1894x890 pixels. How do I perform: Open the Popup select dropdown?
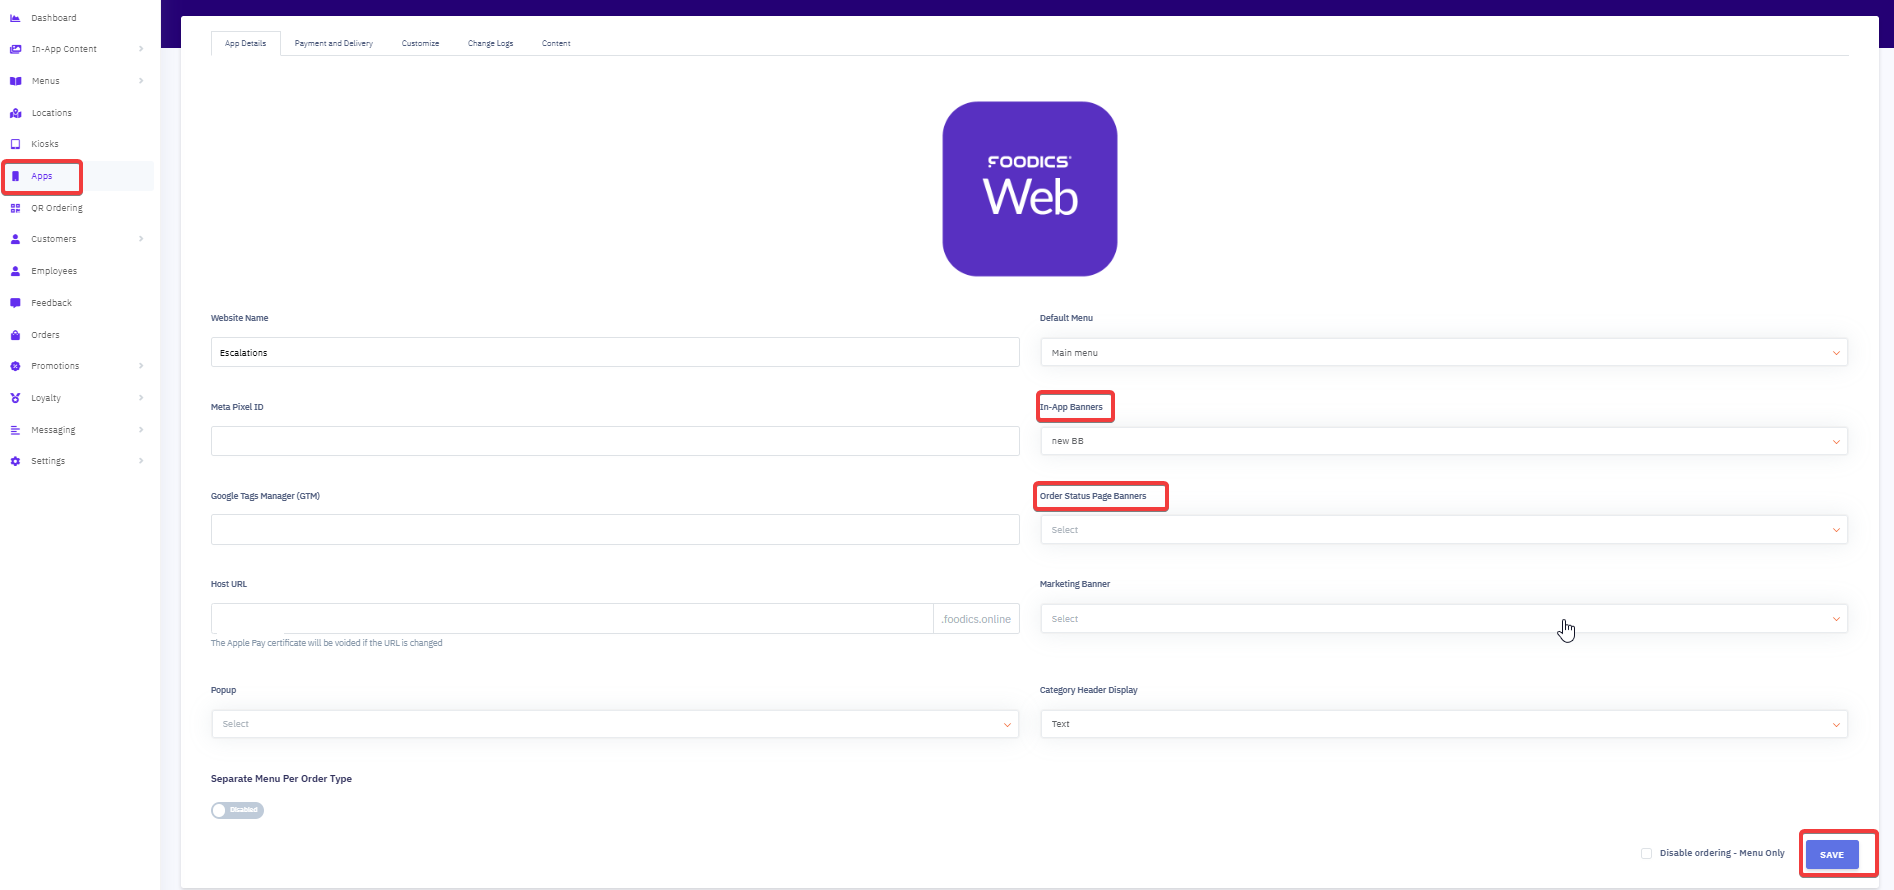pyautogui.click(x=614, y=724)
